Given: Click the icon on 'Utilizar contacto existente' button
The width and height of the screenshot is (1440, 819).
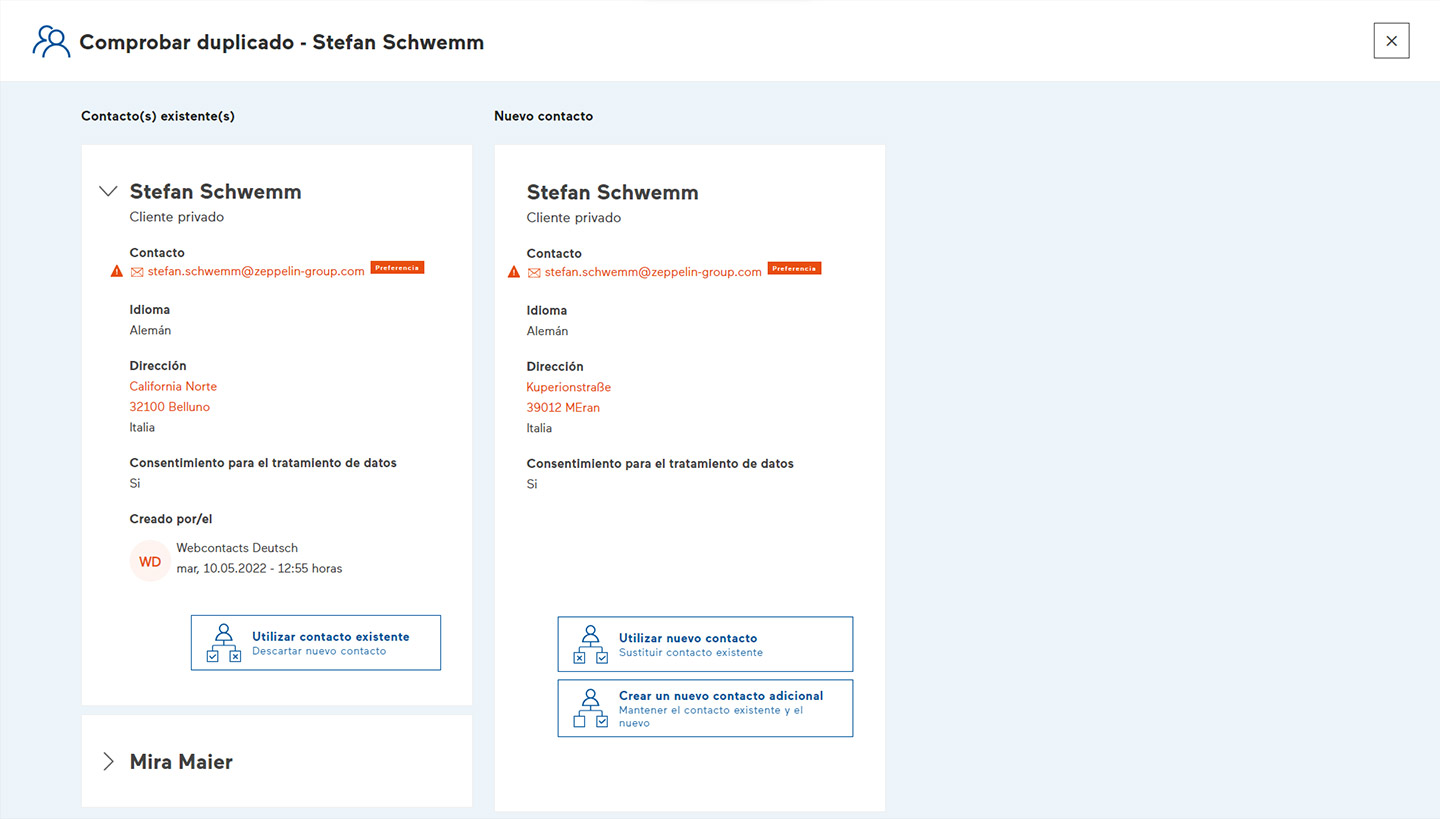Looking at the screenshot, I should click(224, 643).
